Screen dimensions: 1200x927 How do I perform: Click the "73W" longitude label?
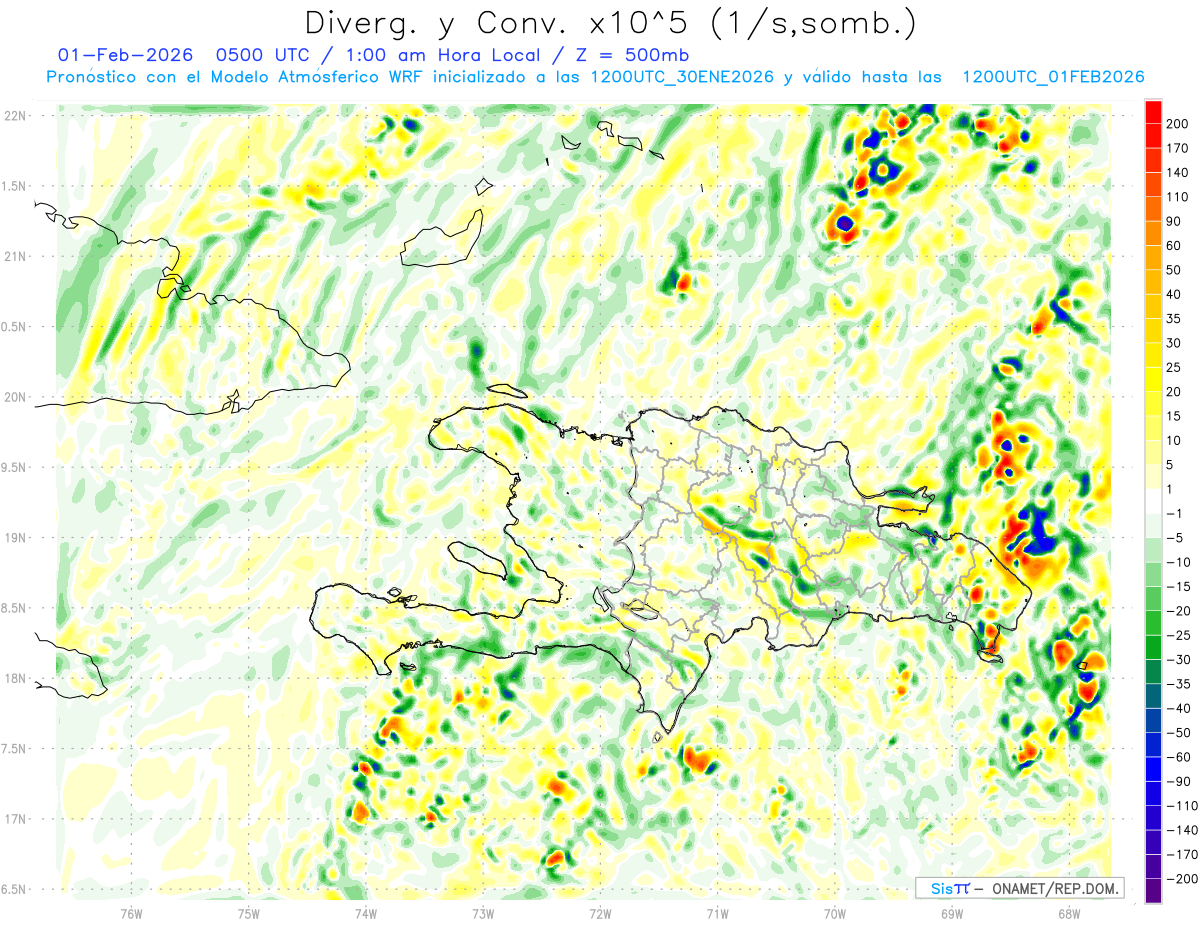tap(483, 914)
